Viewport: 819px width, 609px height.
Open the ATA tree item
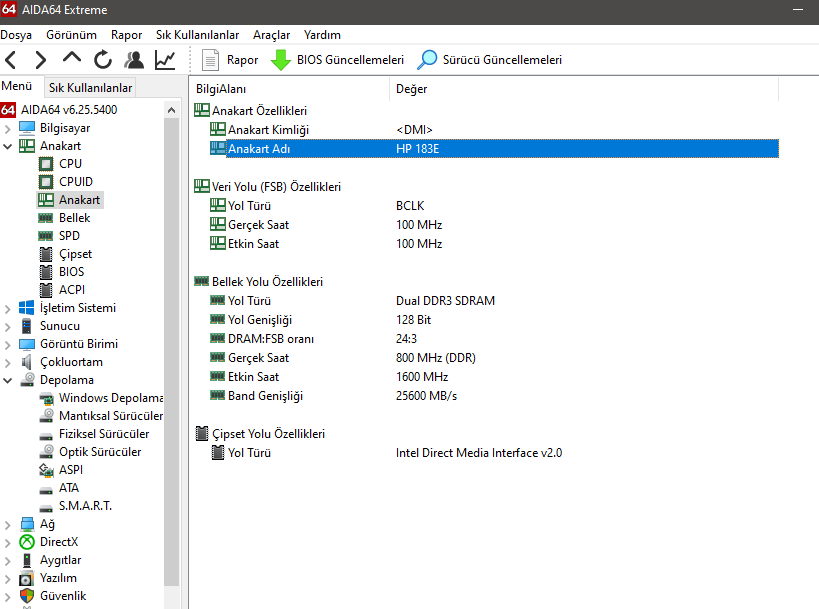(x=69, y=488)
